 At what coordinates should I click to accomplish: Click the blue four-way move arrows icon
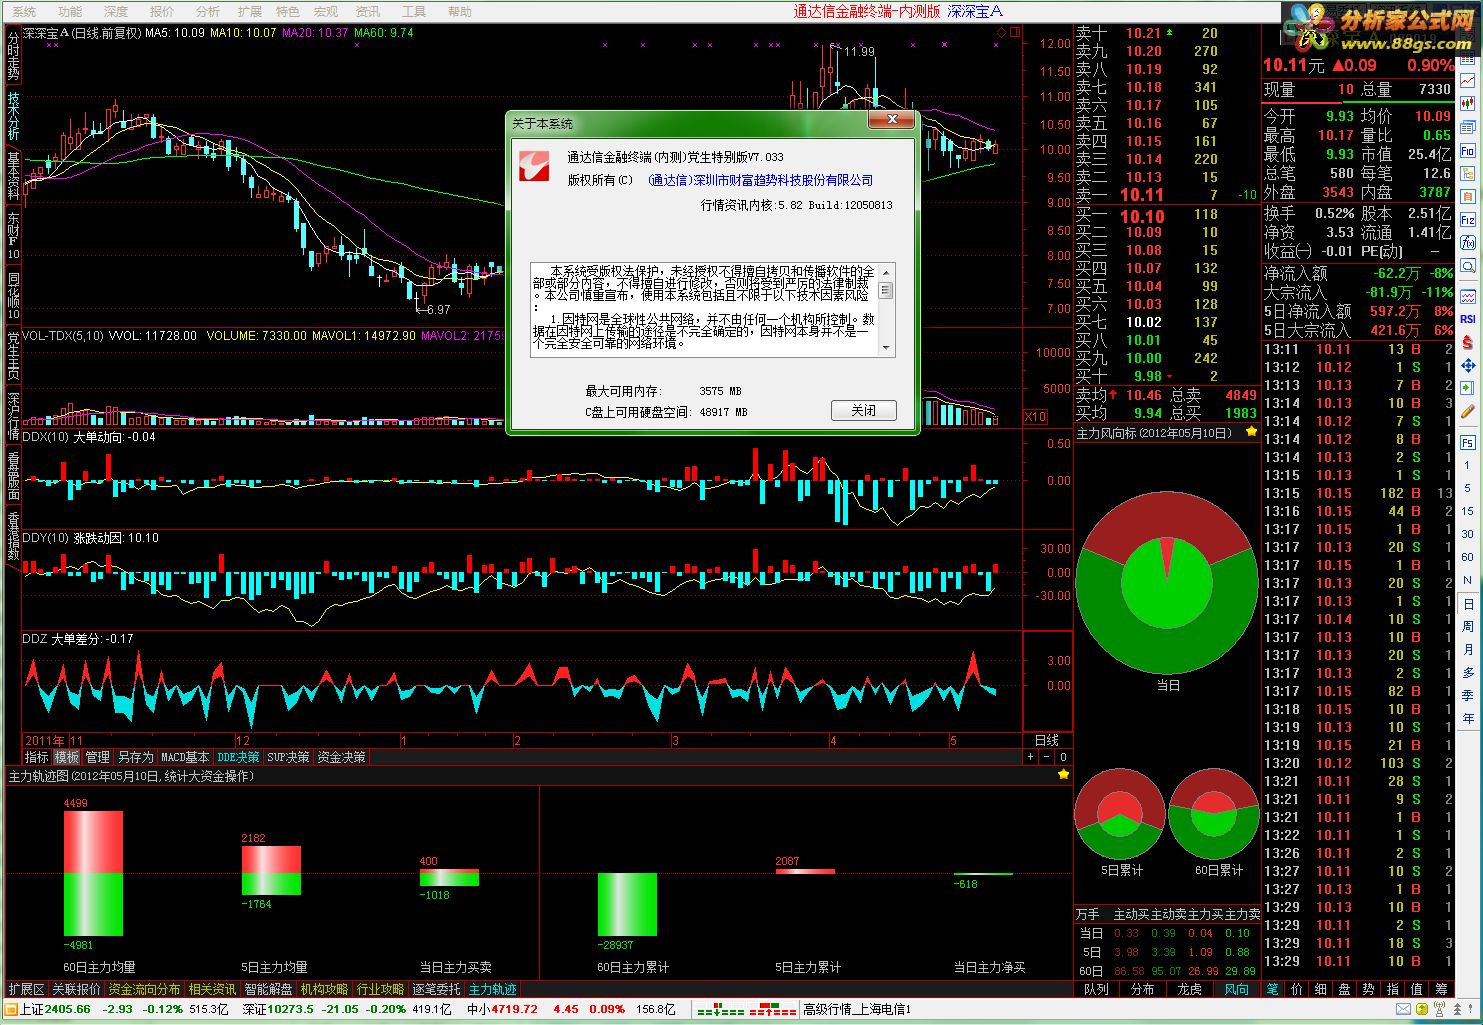point(1467,365)
